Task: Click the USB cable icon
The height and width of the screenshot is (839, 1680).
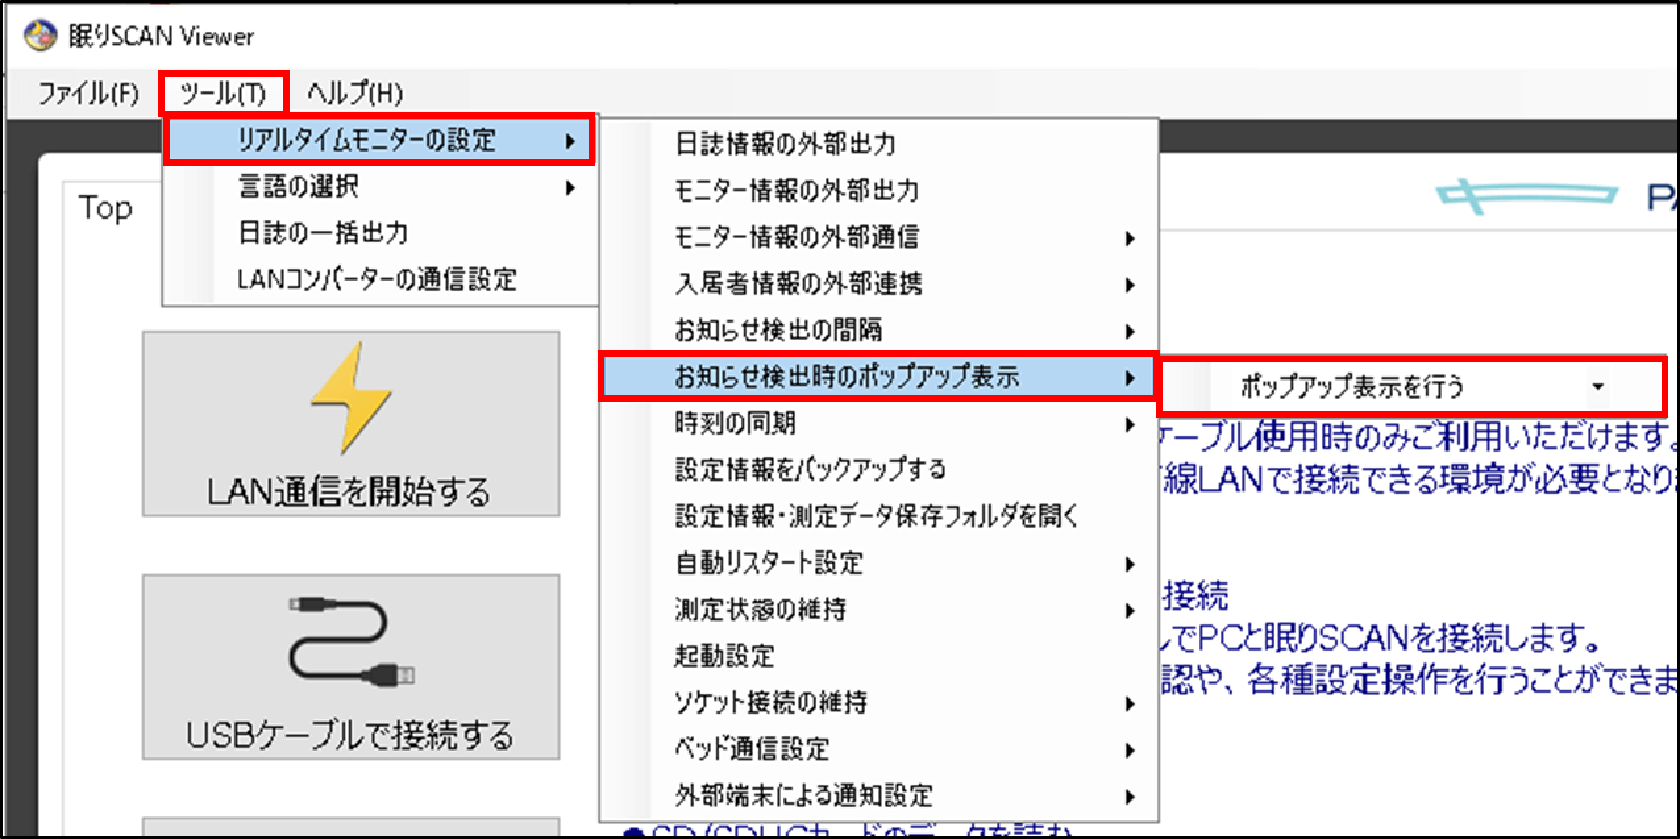Action: coord(351,643)
